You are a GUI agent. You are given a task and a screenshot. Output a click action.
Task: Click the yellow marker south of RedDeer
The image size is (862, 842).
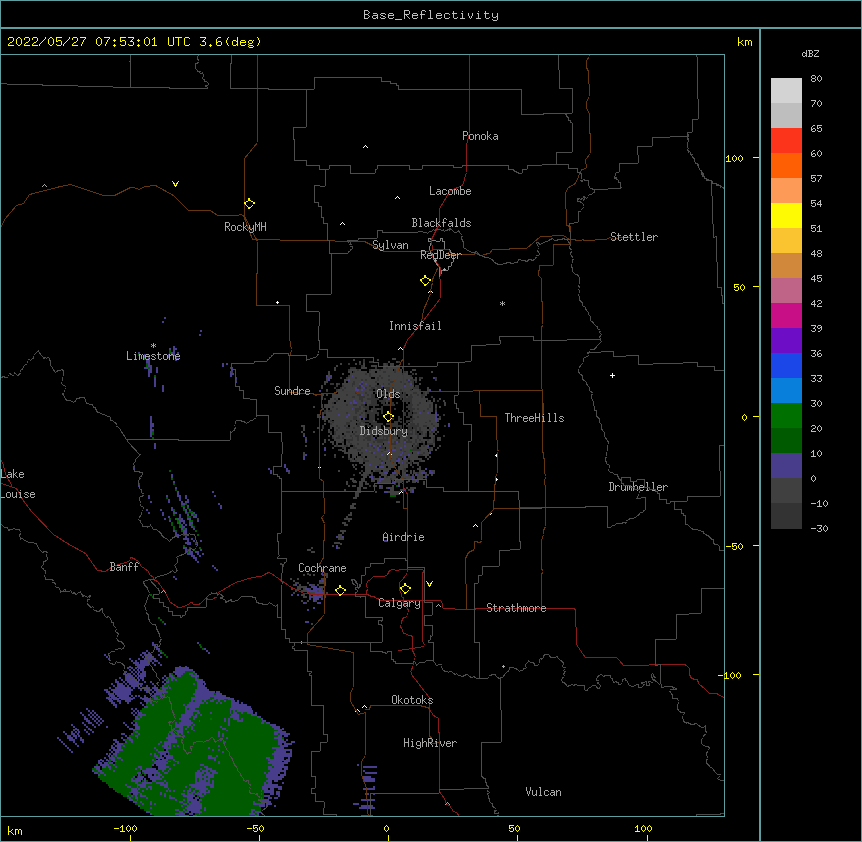pos(425,280)
